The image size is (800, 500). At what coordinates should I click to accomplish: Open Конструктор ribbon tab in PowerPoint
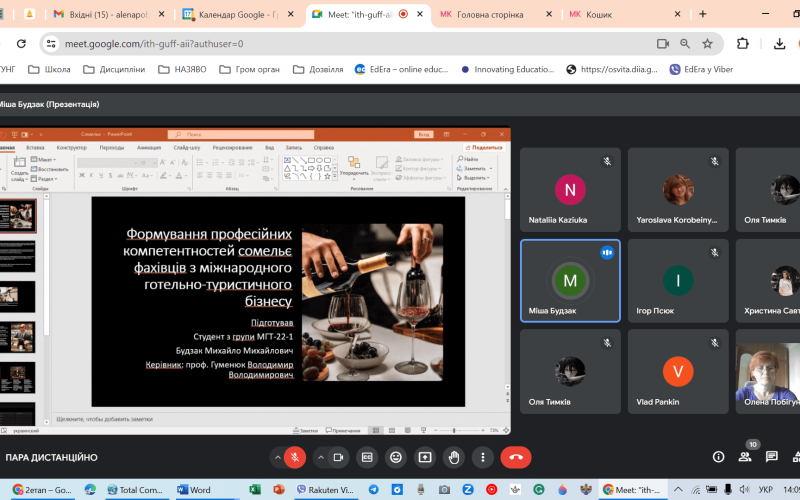[x=71, y=147]
